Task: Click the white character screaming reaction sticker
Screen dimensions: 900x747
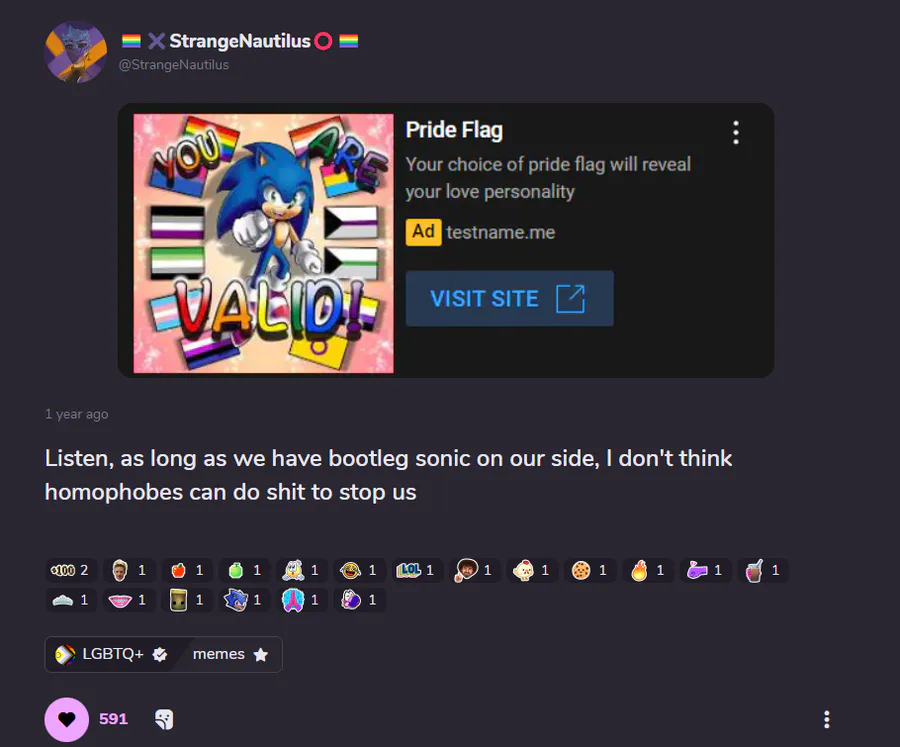Action: [x=302, y=570]
